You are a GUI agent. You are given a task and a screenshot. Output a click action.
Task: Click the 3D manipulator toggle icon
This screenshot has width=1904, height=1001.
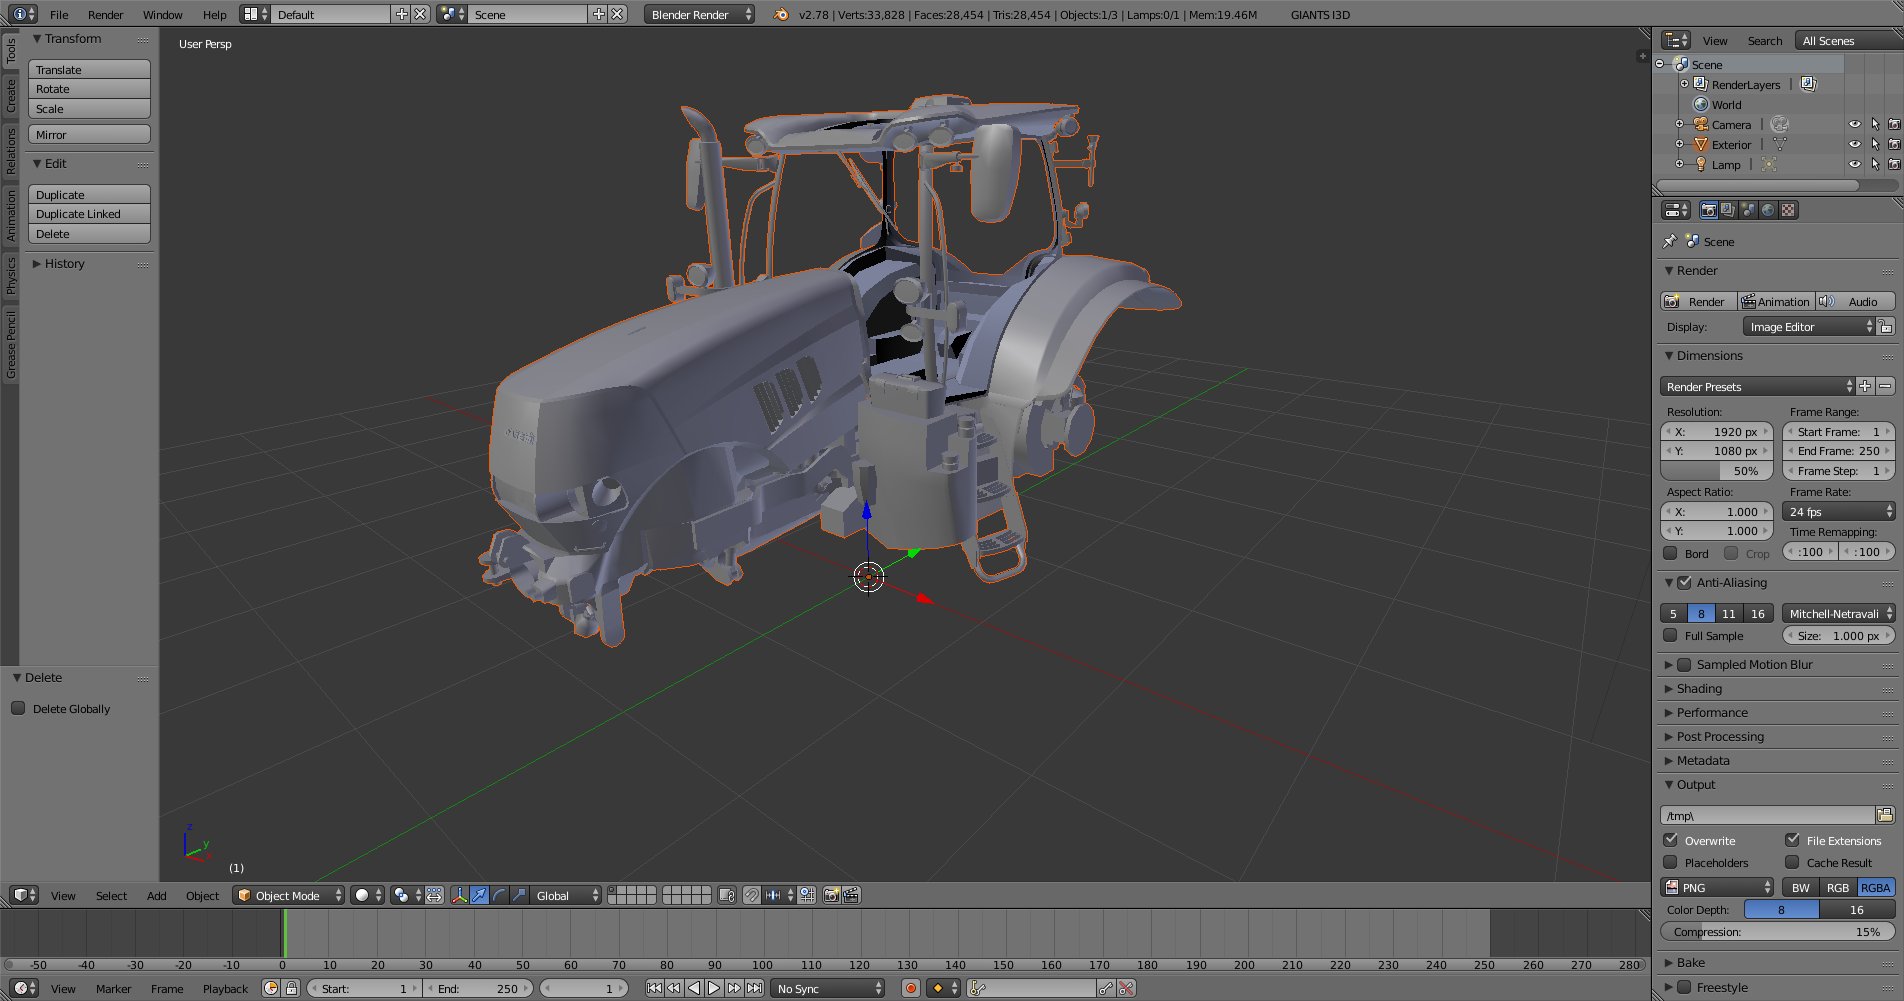tap(459, 895)
